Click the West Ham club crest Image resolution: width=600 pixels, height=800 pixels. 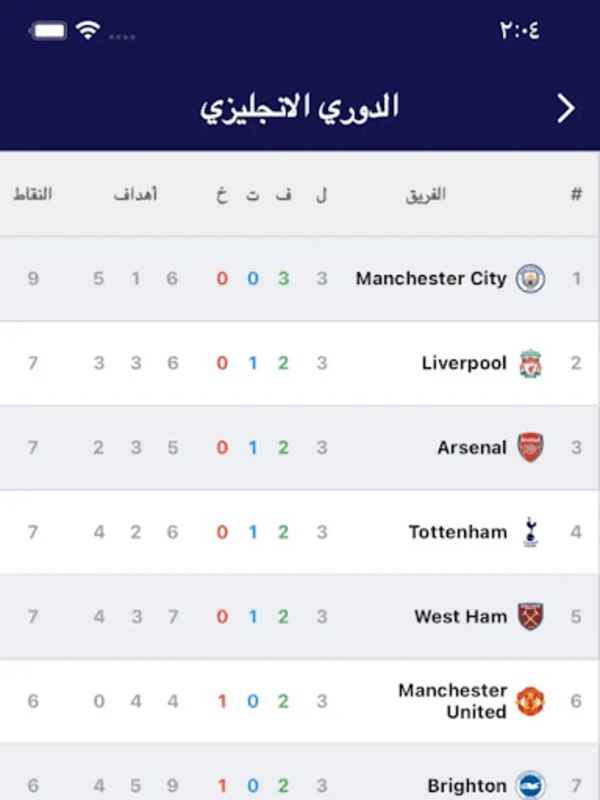tap(530, 616)
